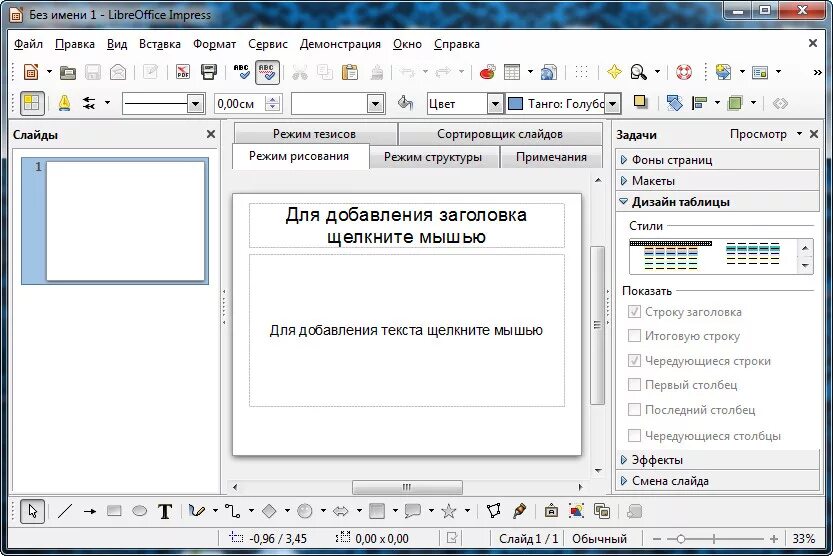Open the 'Демонстрация' menu
833x556 pixels.
click(340, 44)
